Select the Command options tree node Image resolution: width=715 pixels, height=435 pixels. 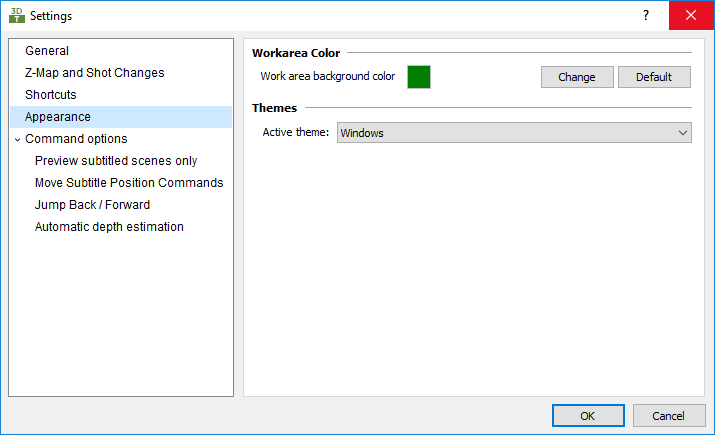(76, 139)
